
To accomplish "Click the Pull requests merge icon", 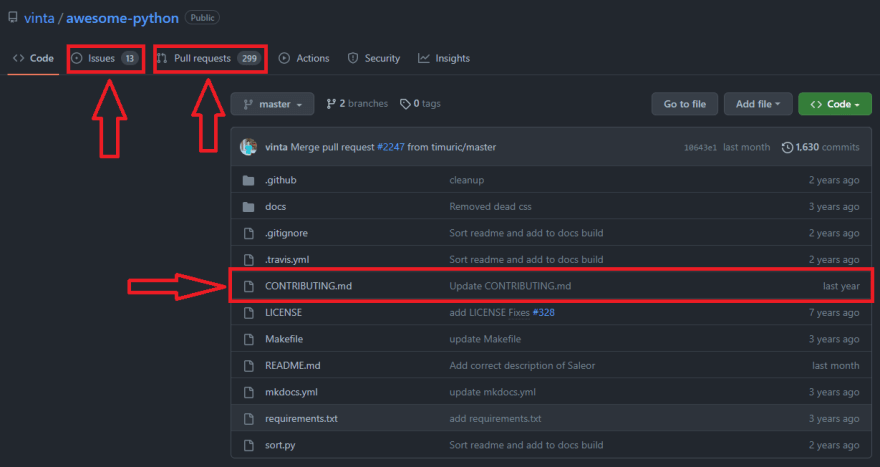I will tap(162, 58).
